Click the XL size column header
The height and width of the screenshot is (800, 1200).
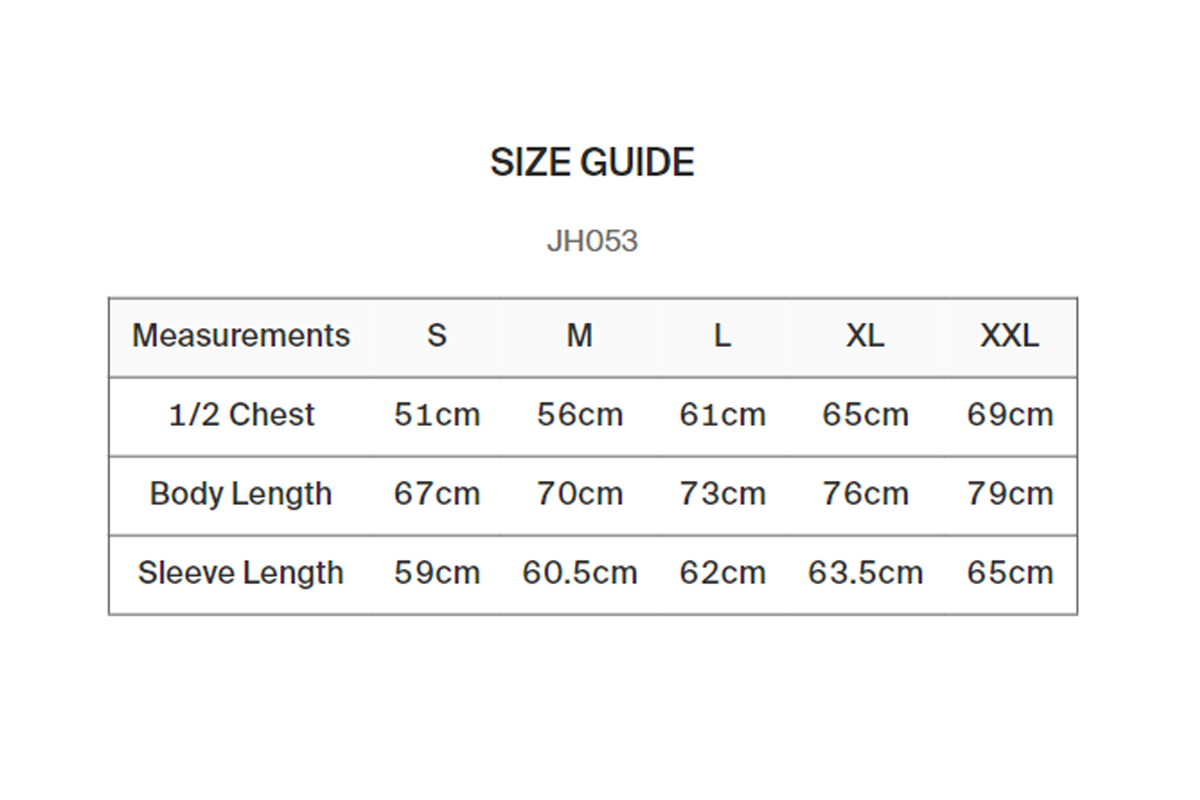pos(865,335)
